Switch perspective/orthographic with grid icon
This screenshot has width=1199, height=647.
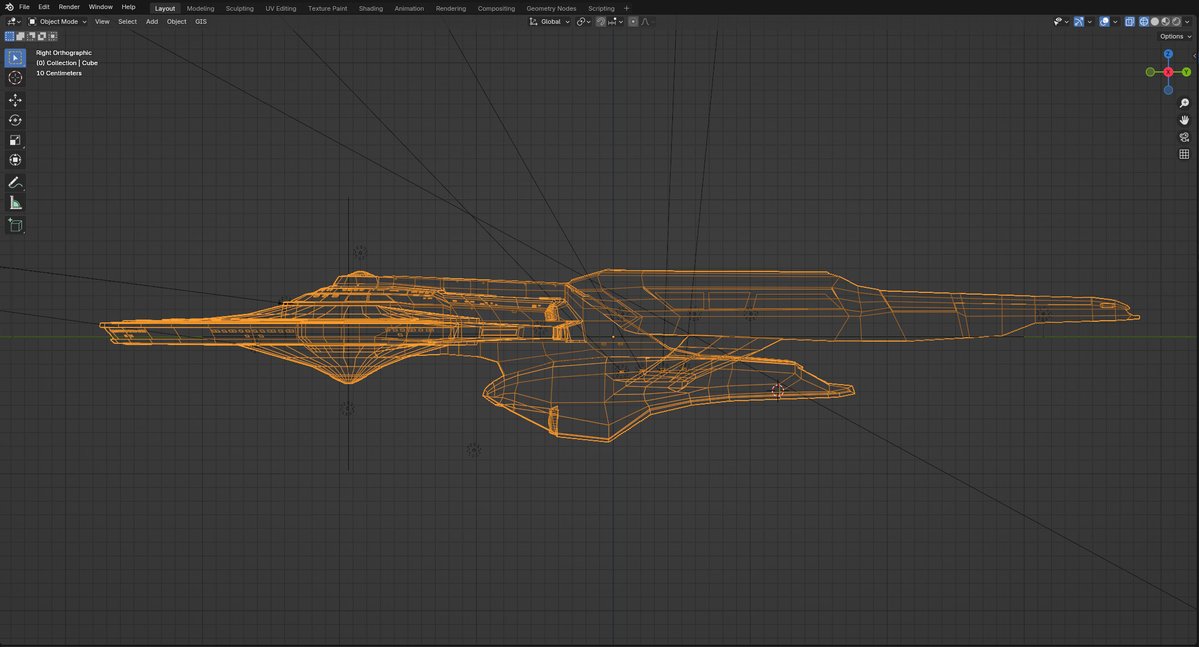1184,154
